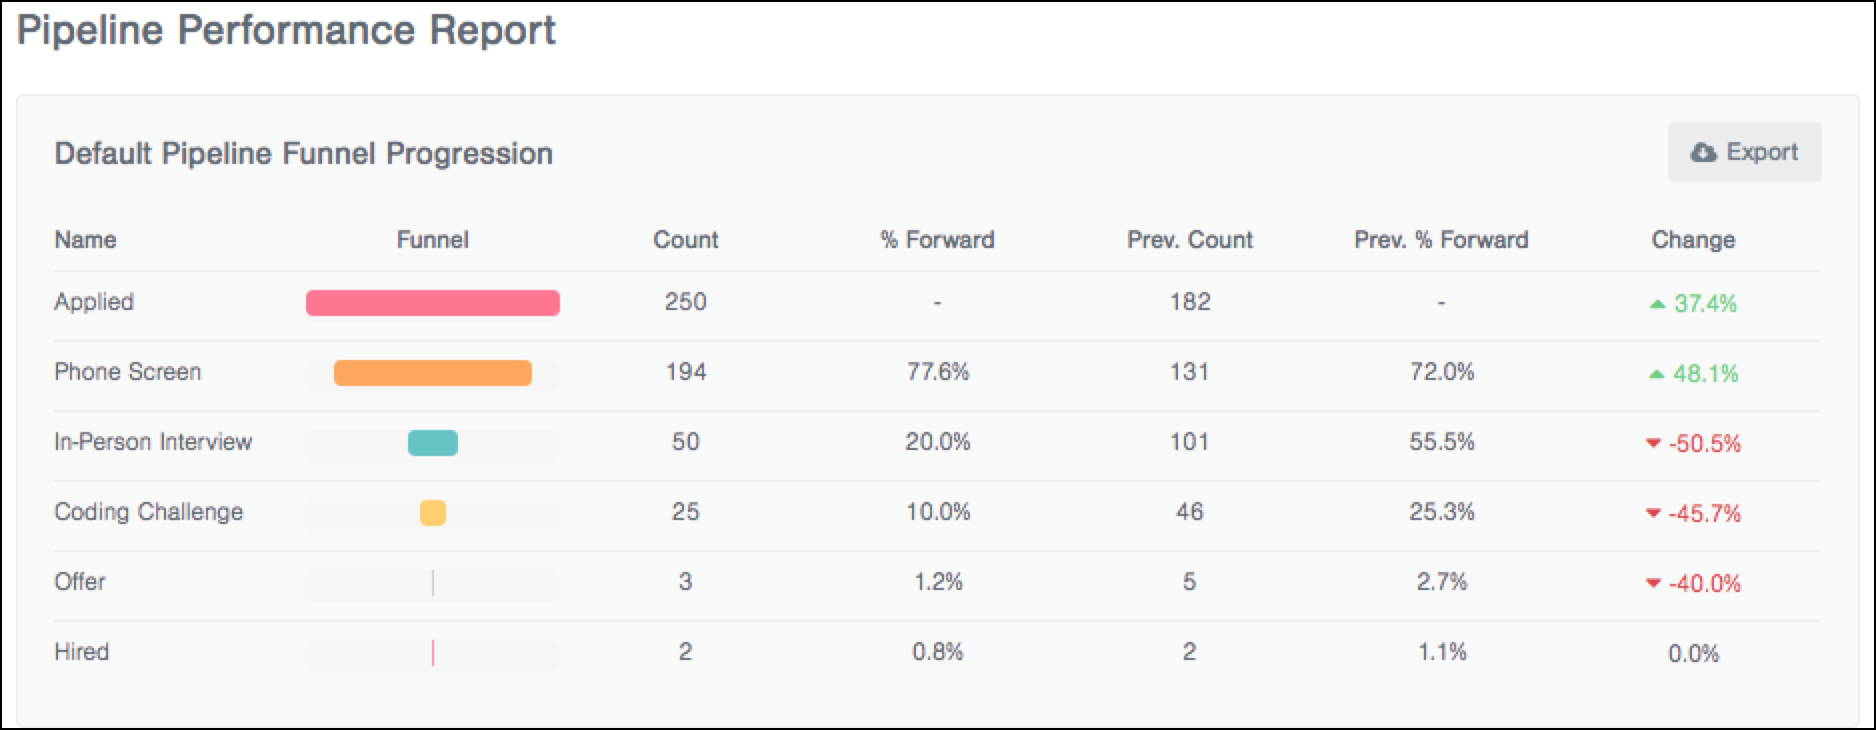
Task: Click the cloud icon on Export
Action: (x=1703, y=153)
